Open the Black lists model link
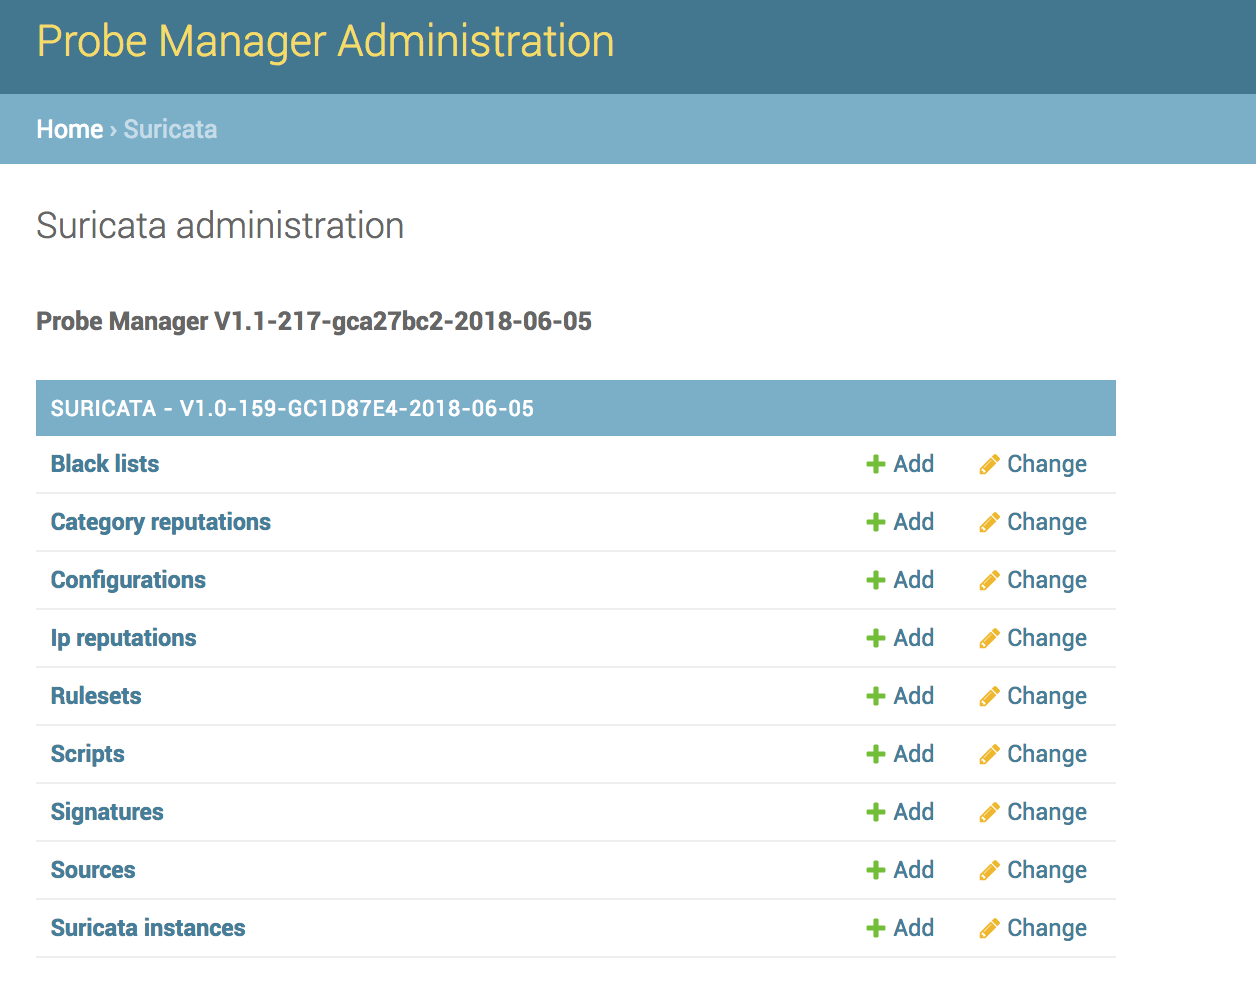Image resolution: width=1256 pixels, height=990 pixels. coord(105,464)
